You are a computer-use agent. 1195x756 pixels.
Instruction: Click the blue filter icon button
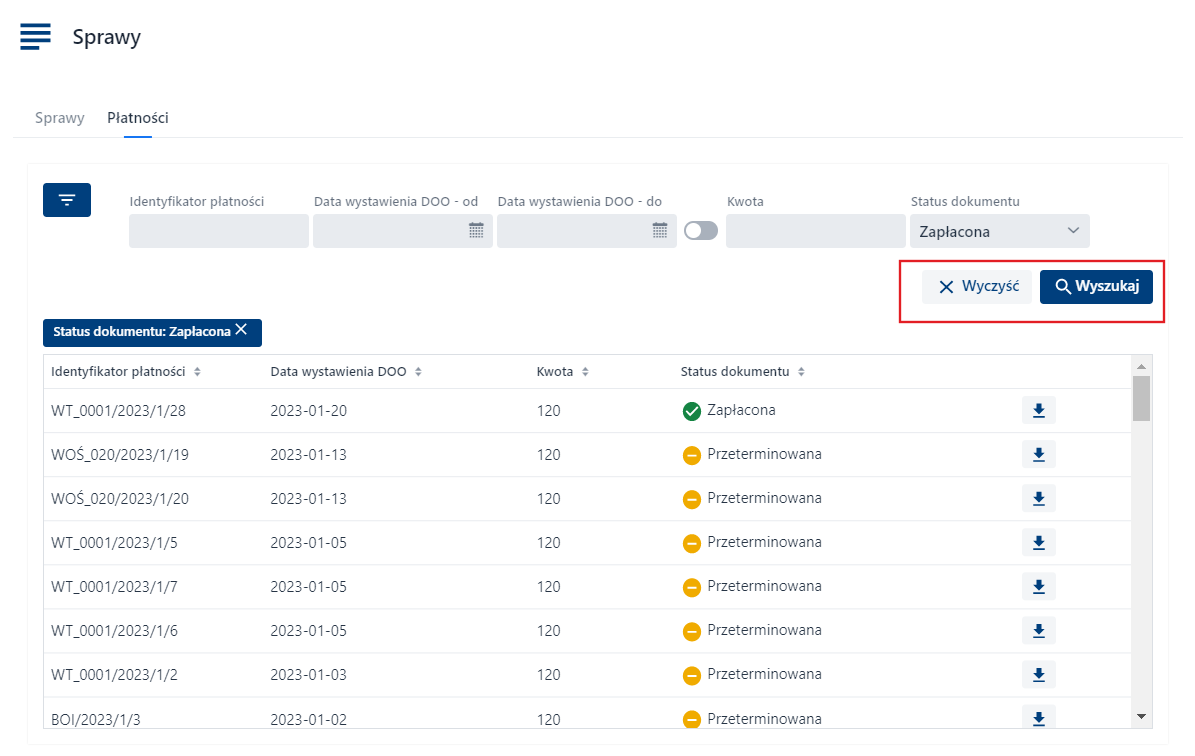click(67, 200)
